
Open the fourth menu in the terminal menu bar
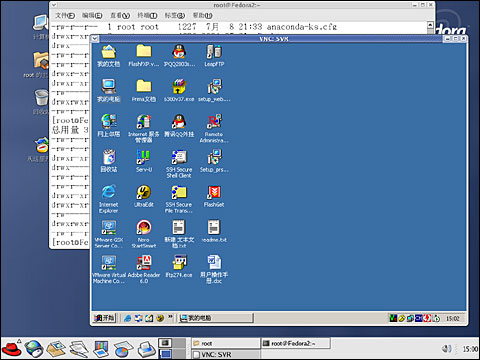point(147,15)
